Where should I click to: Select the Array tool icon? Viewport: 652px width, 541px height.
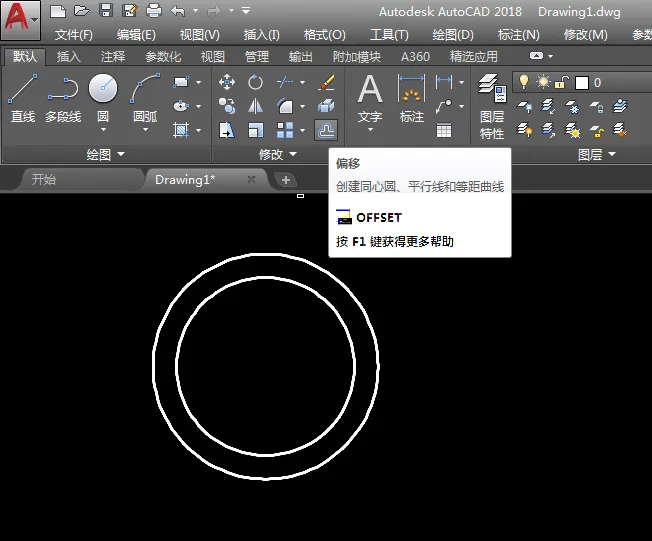tap(285, 130)
